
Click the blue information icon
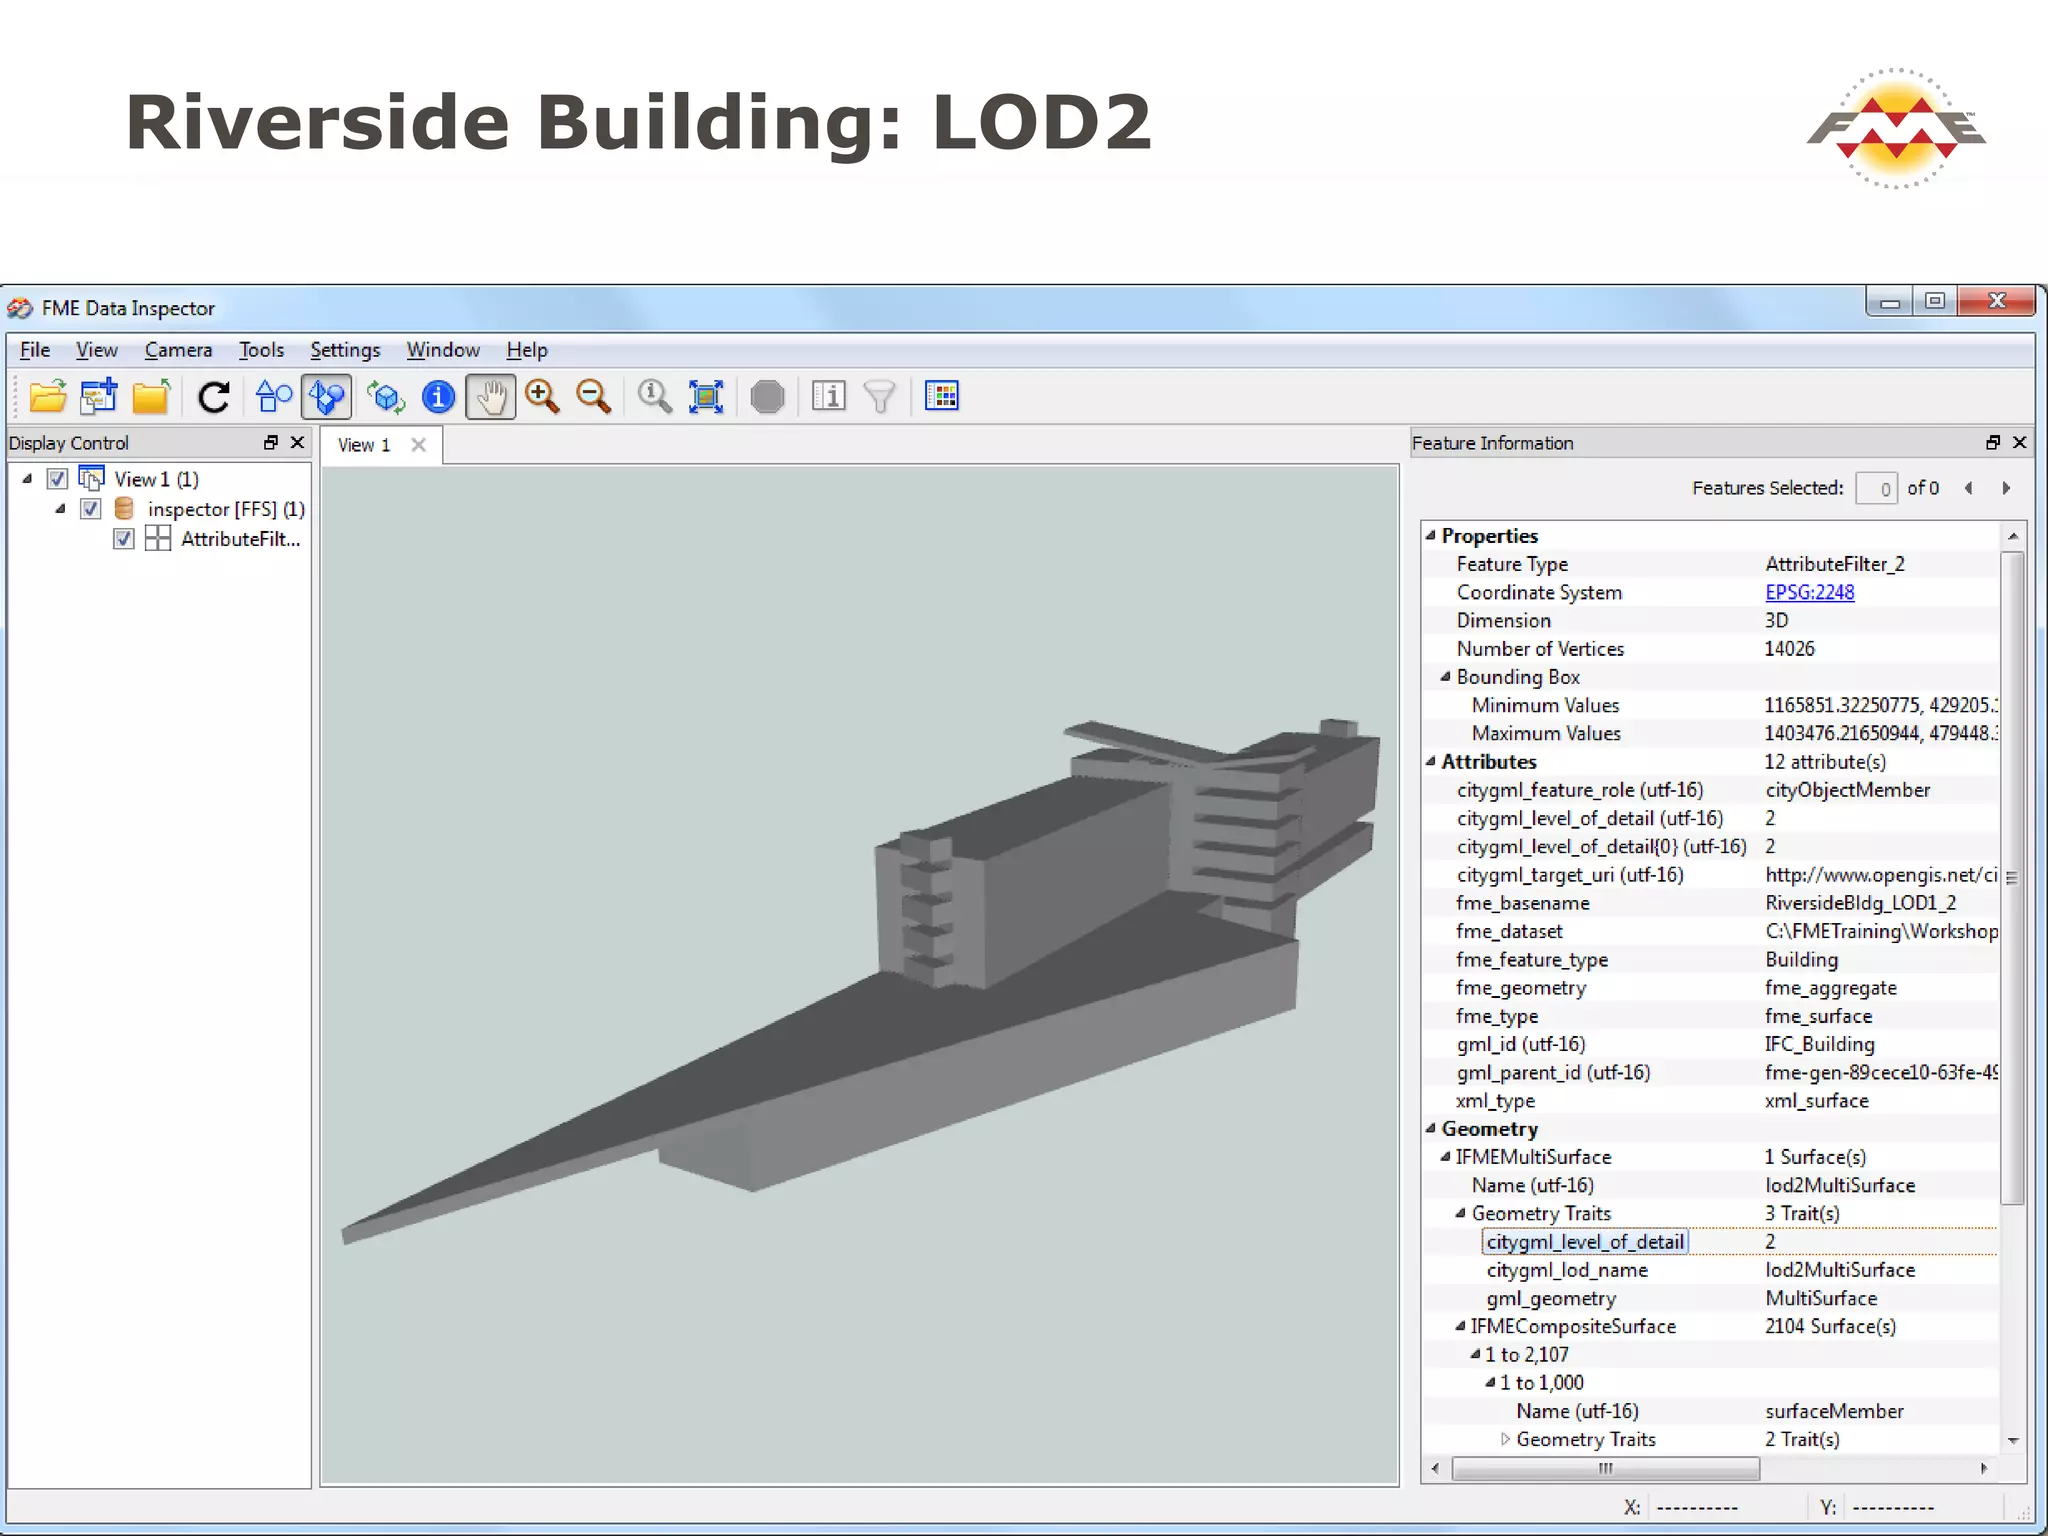(438, 397)
